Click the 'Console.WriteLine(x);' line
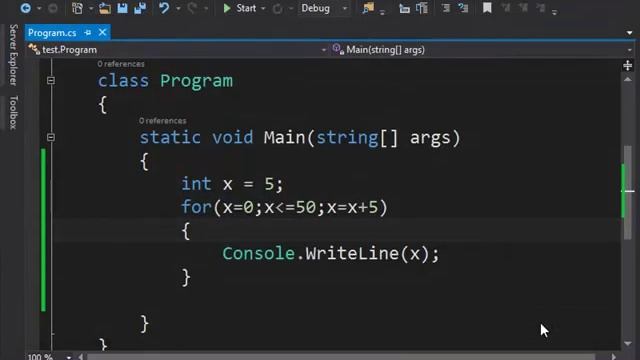Image resolution: width=640 pixels, height=360 pixels. 331,253
